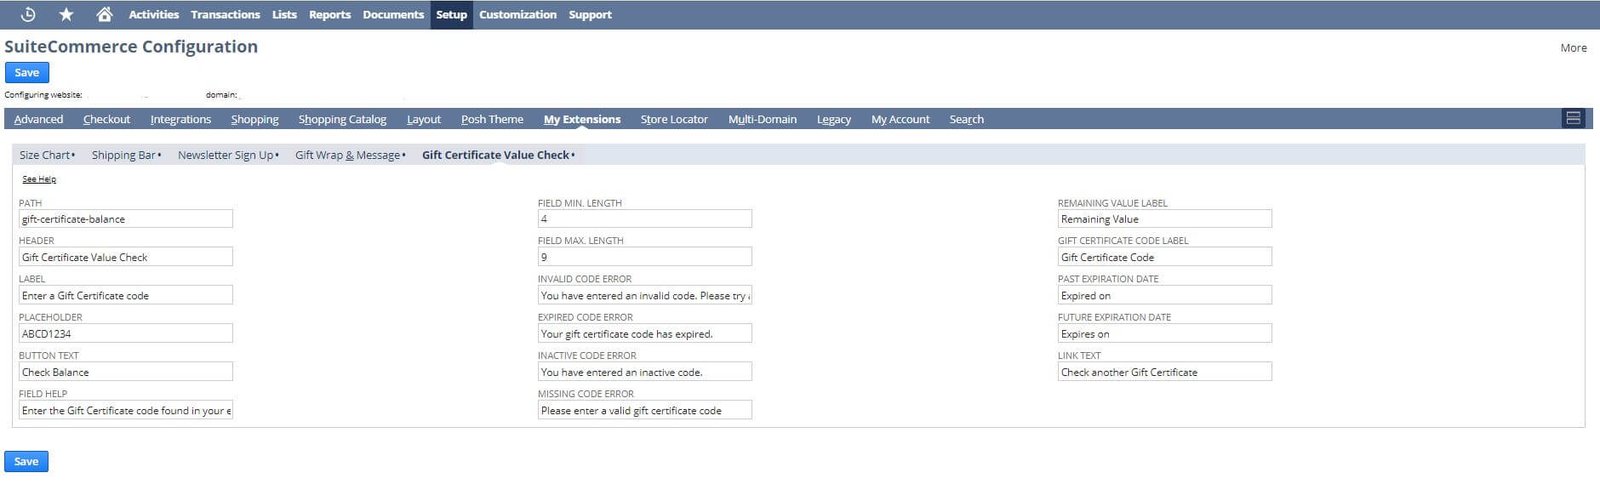Screen dimensions: 1600x494
Task: Open the Lists menu
Action: click(x=284, y=14)
